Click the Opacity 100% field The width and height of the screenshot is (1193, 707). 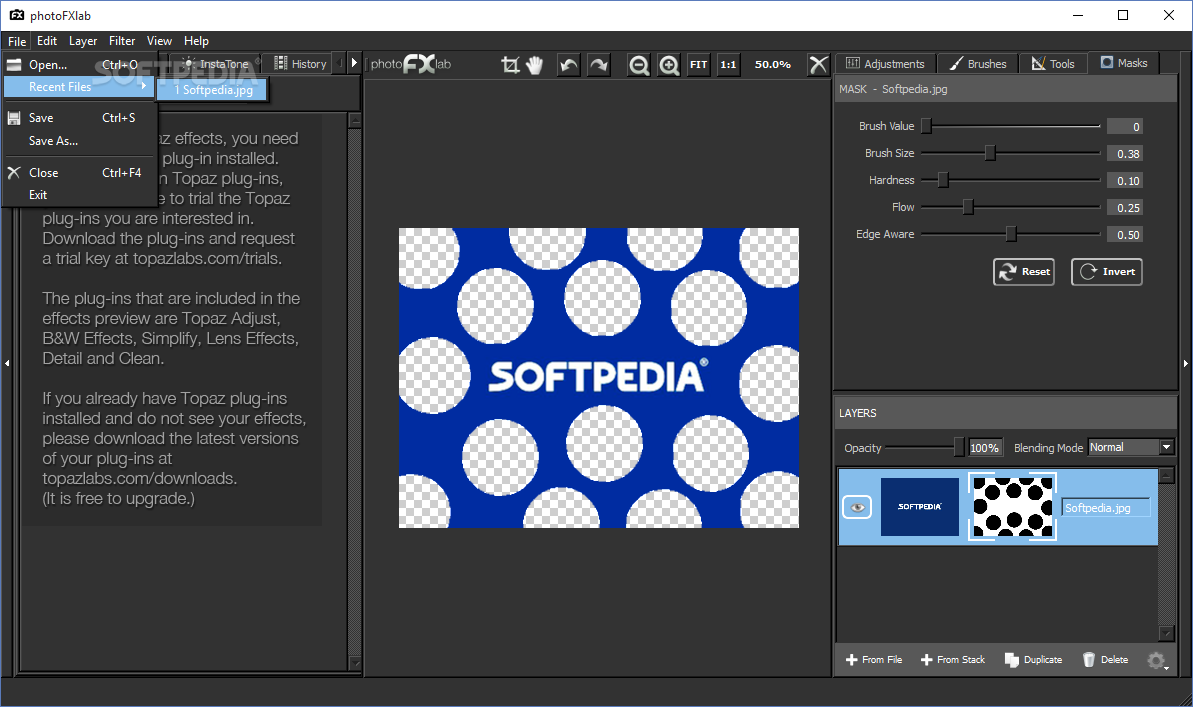click(x=985, y=448)
